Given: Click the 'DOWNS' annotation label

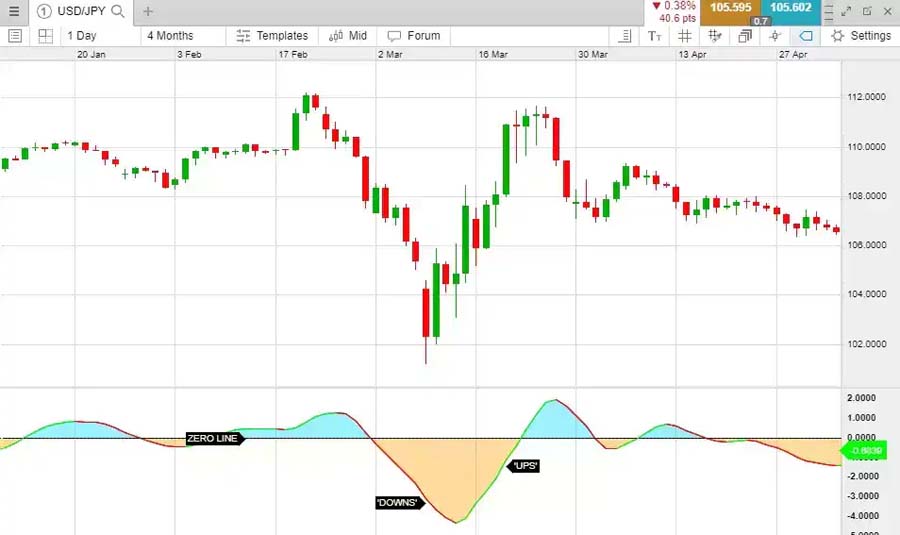Looking at the screenshot, I should tap(400, 503).
